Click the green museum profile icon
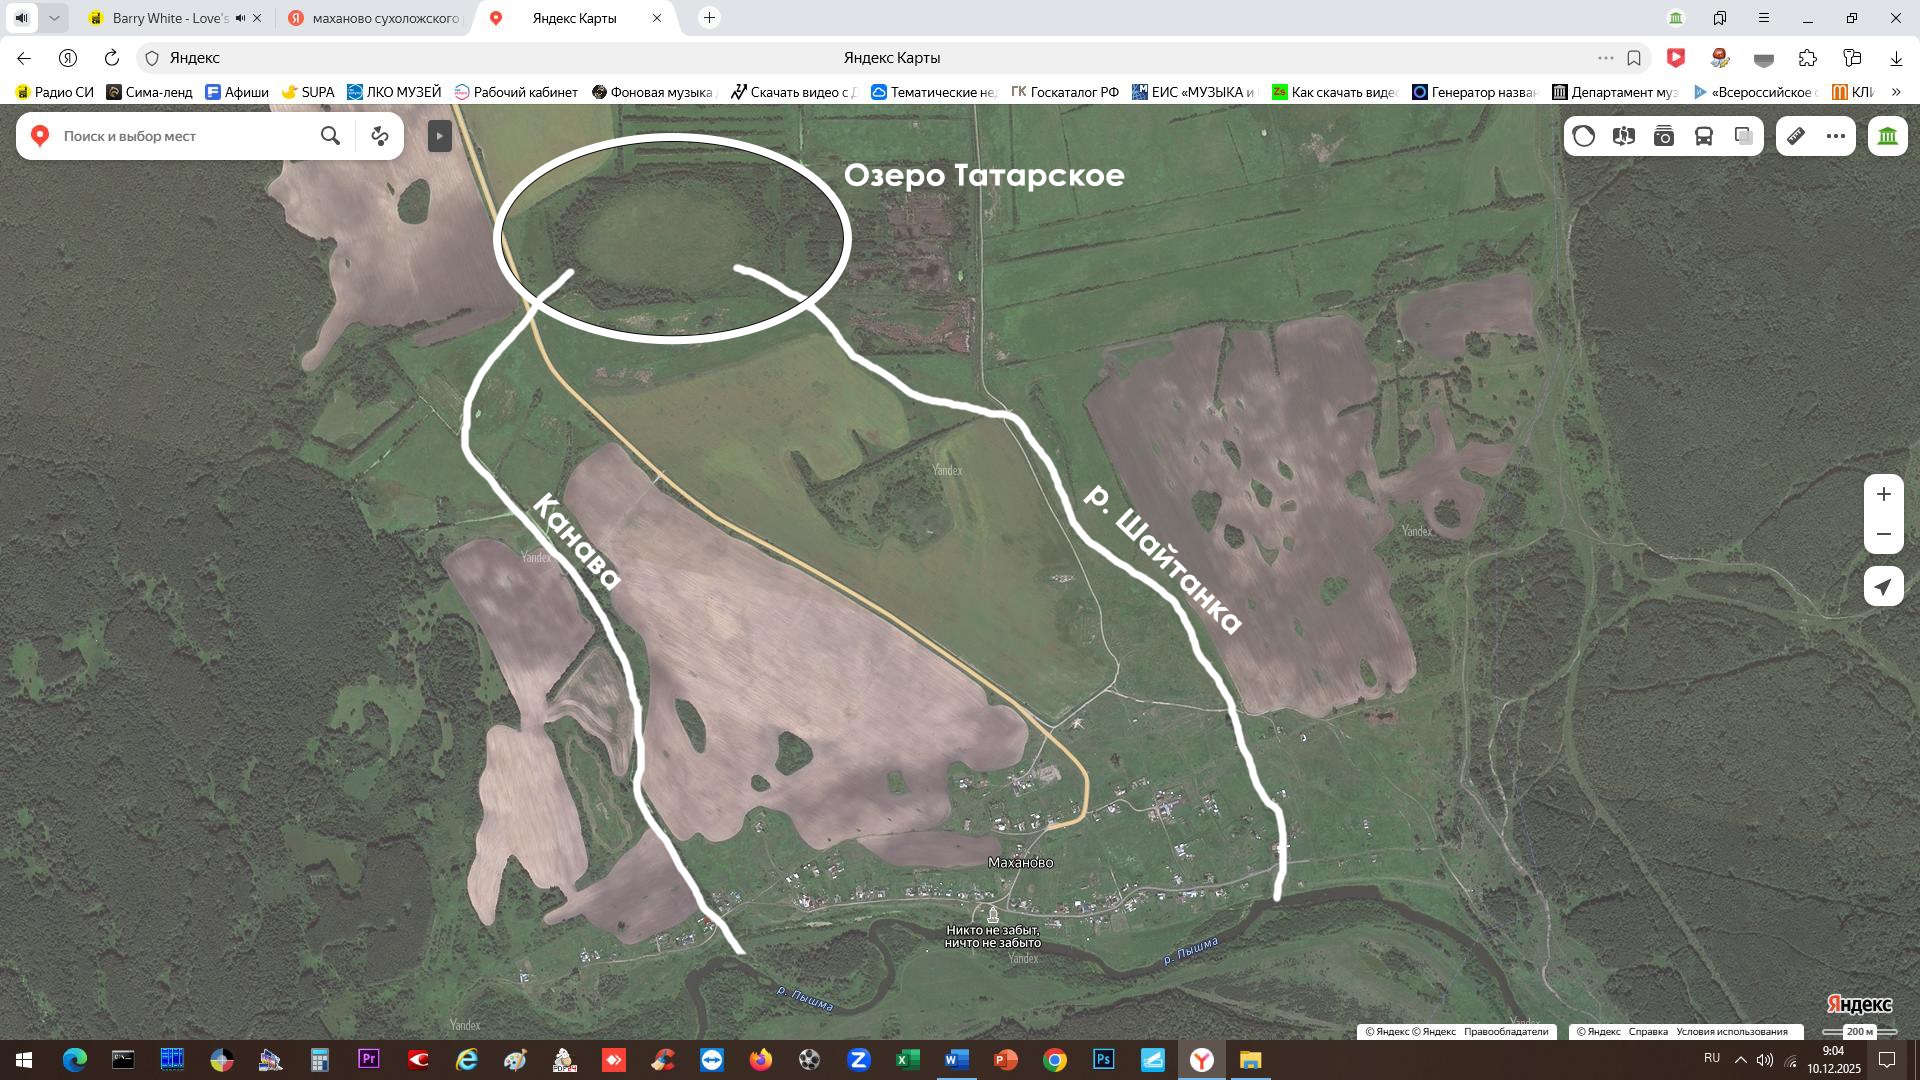The image size is (1920, 1080). point(1888,136)
